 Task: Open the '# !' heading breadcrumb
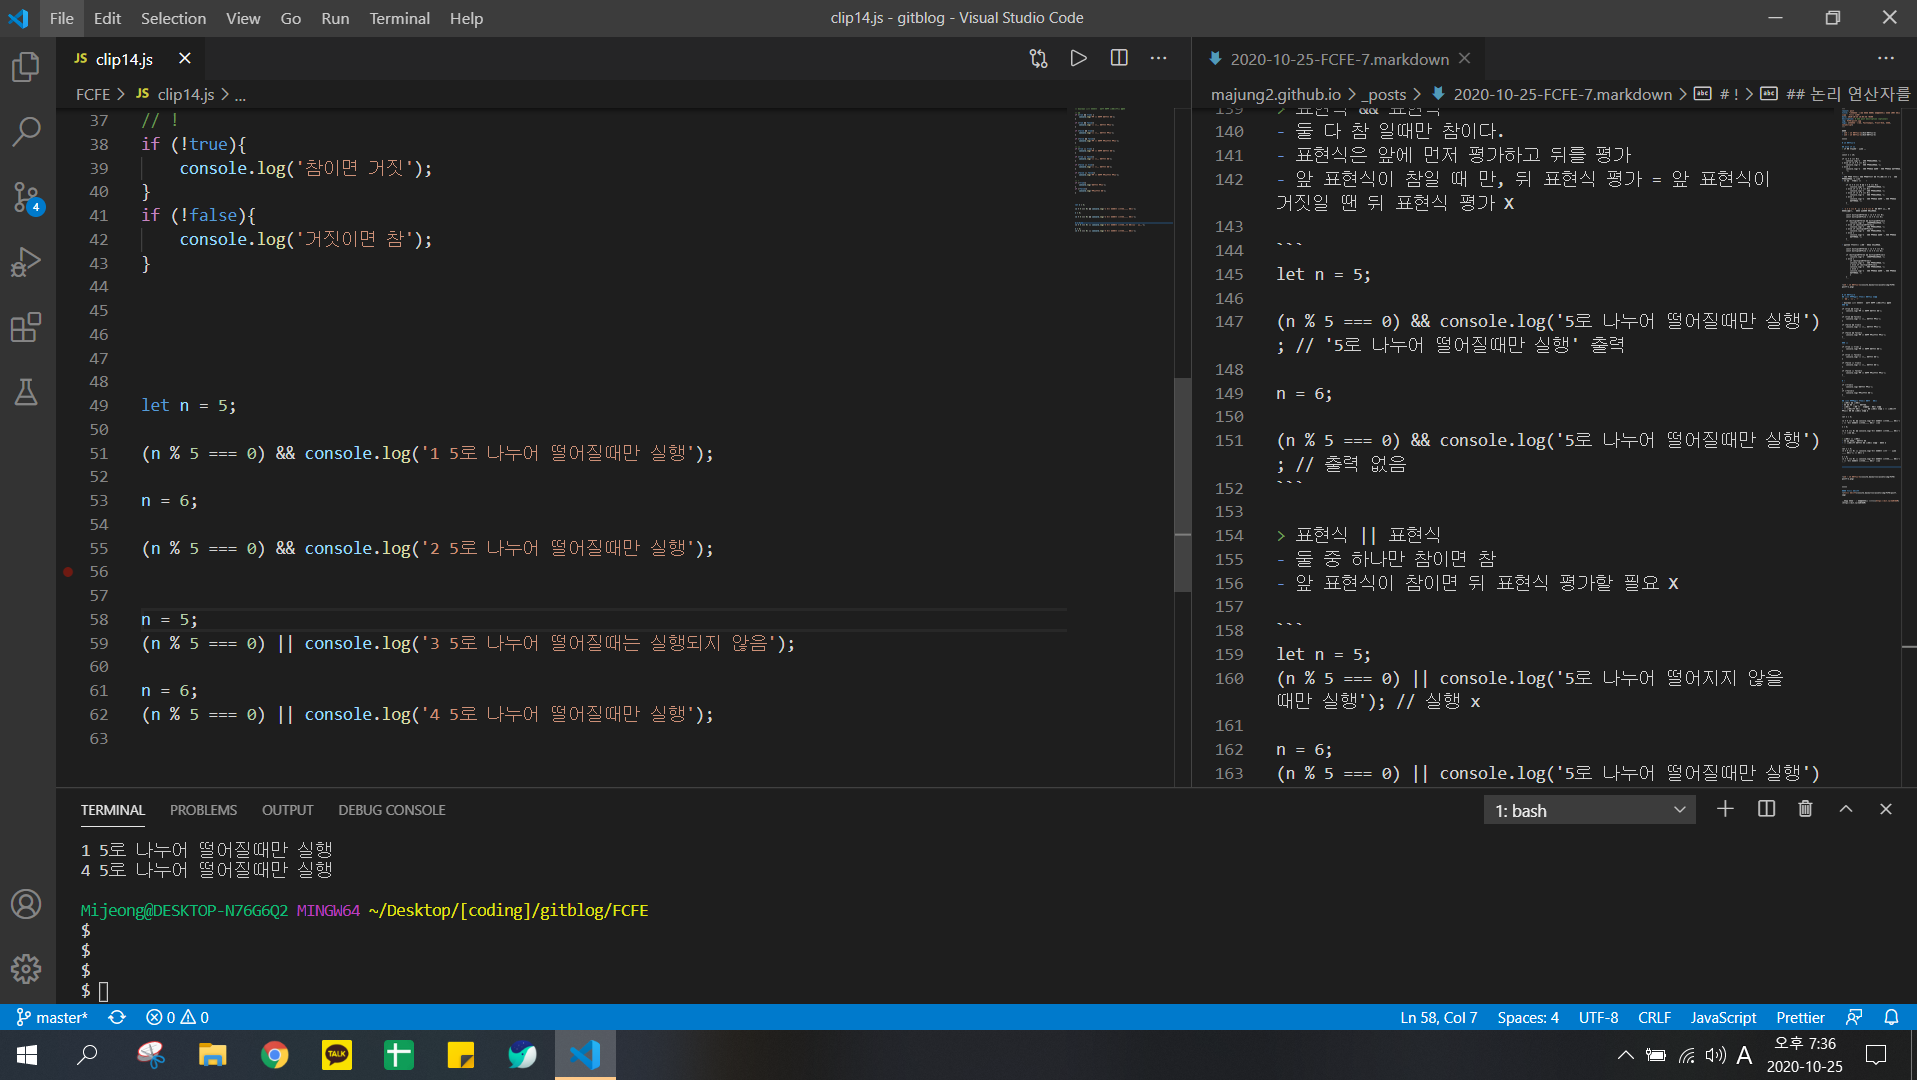1717,94
